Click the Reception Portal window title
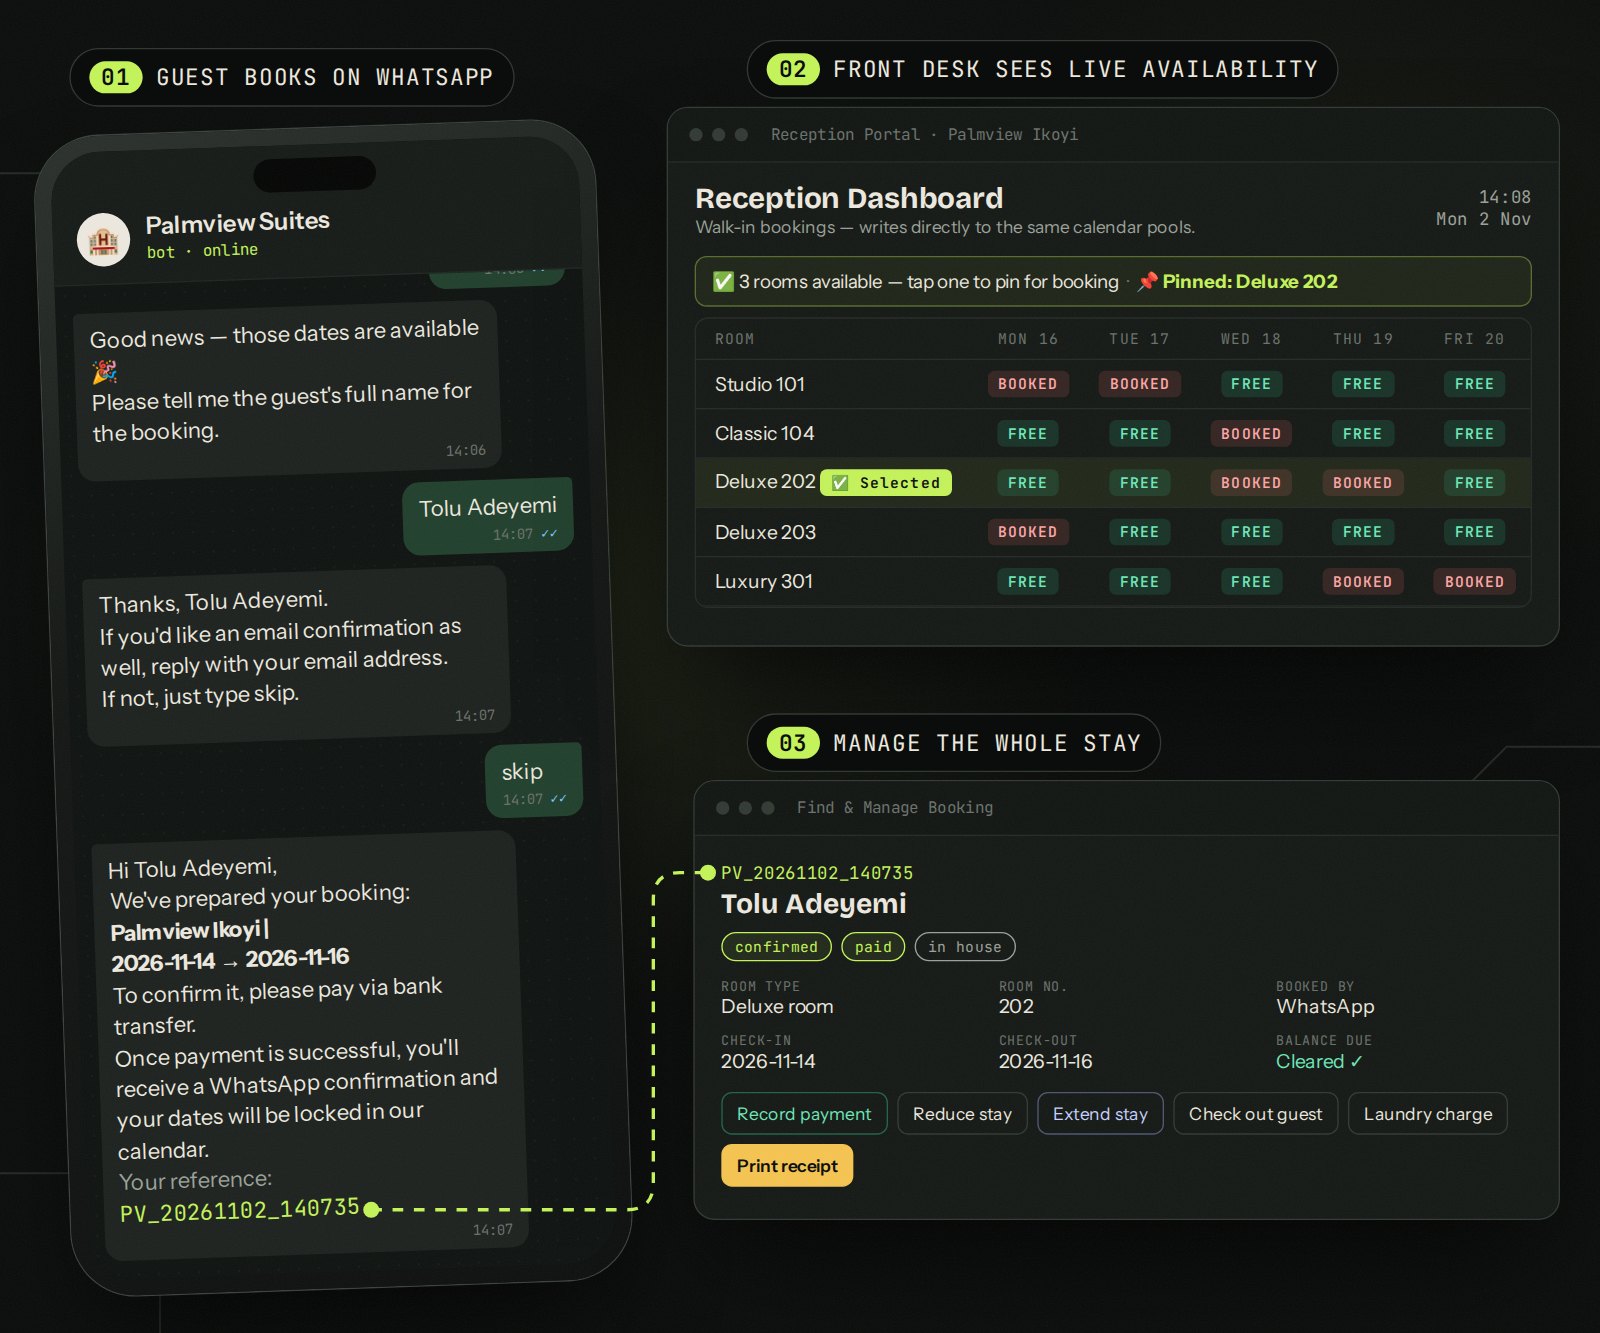The width and height of the screenshot is (1600, 1333). point(924,134)
